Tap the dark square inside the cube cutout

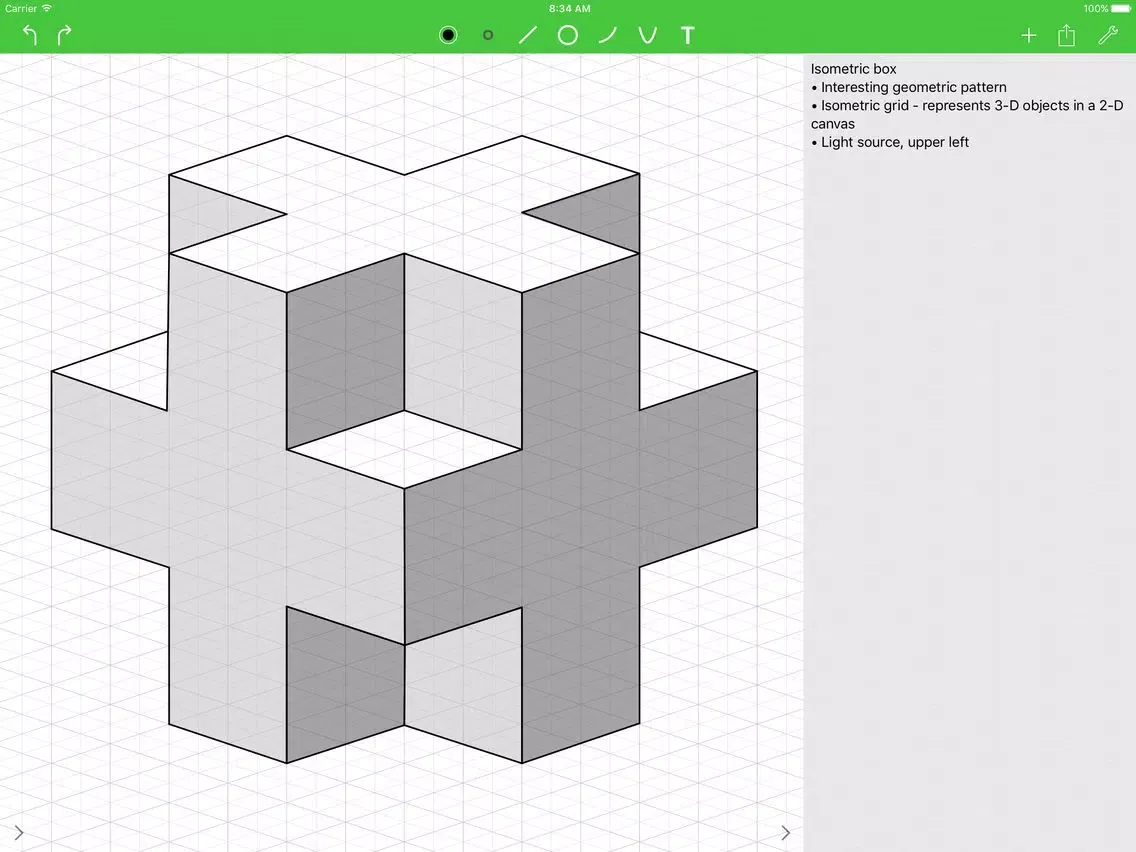(x=345, y=351)
